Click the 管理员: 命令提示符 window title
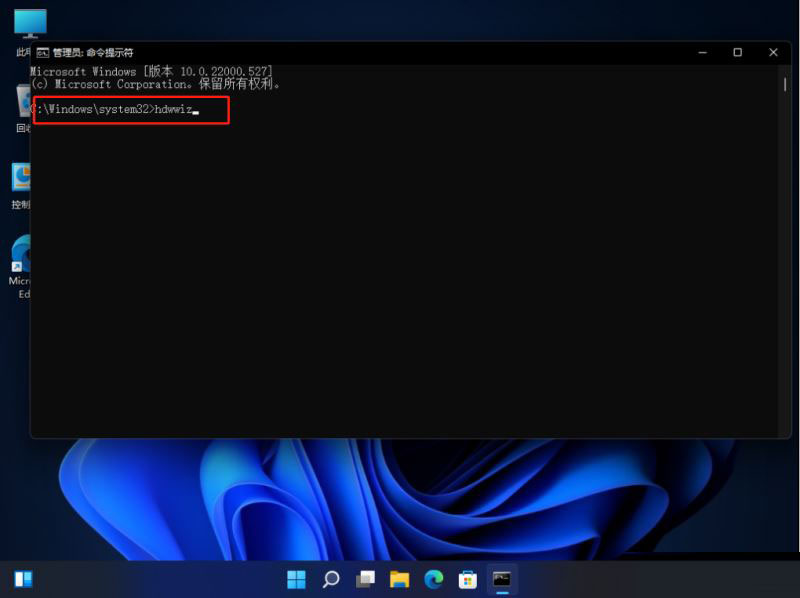800x598 pixels. tap(93, 53)
